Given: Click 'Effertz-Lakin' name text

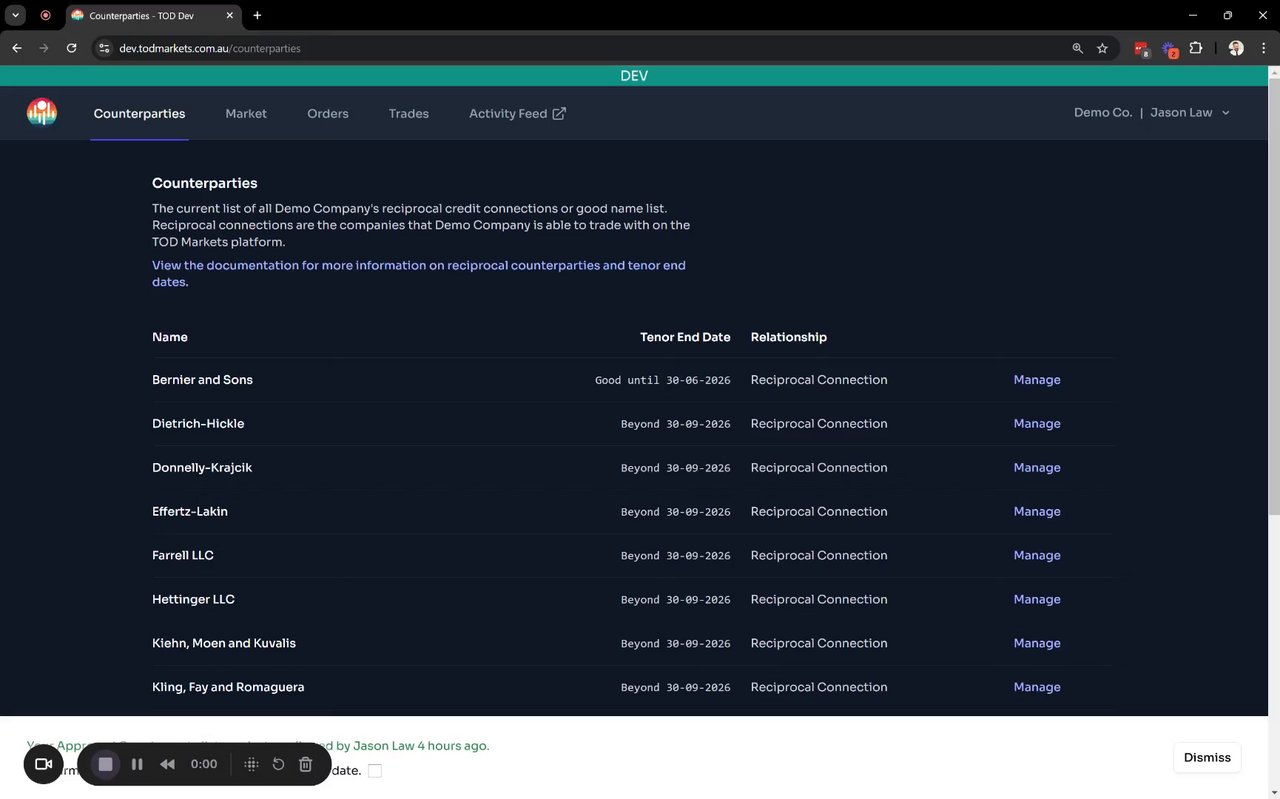Looking at the screenshot, I should pos(190,512).
